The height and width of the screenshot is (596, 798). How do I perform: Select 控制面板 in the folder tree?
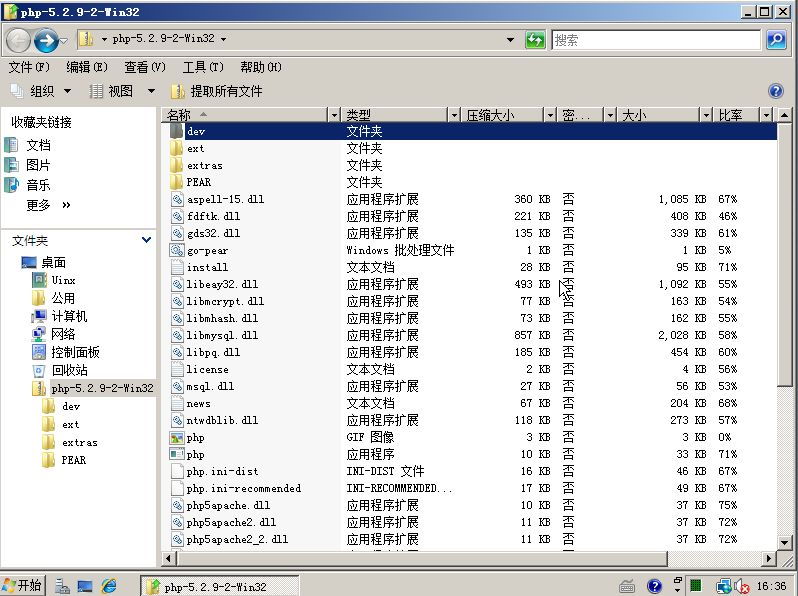click(75, 352)
